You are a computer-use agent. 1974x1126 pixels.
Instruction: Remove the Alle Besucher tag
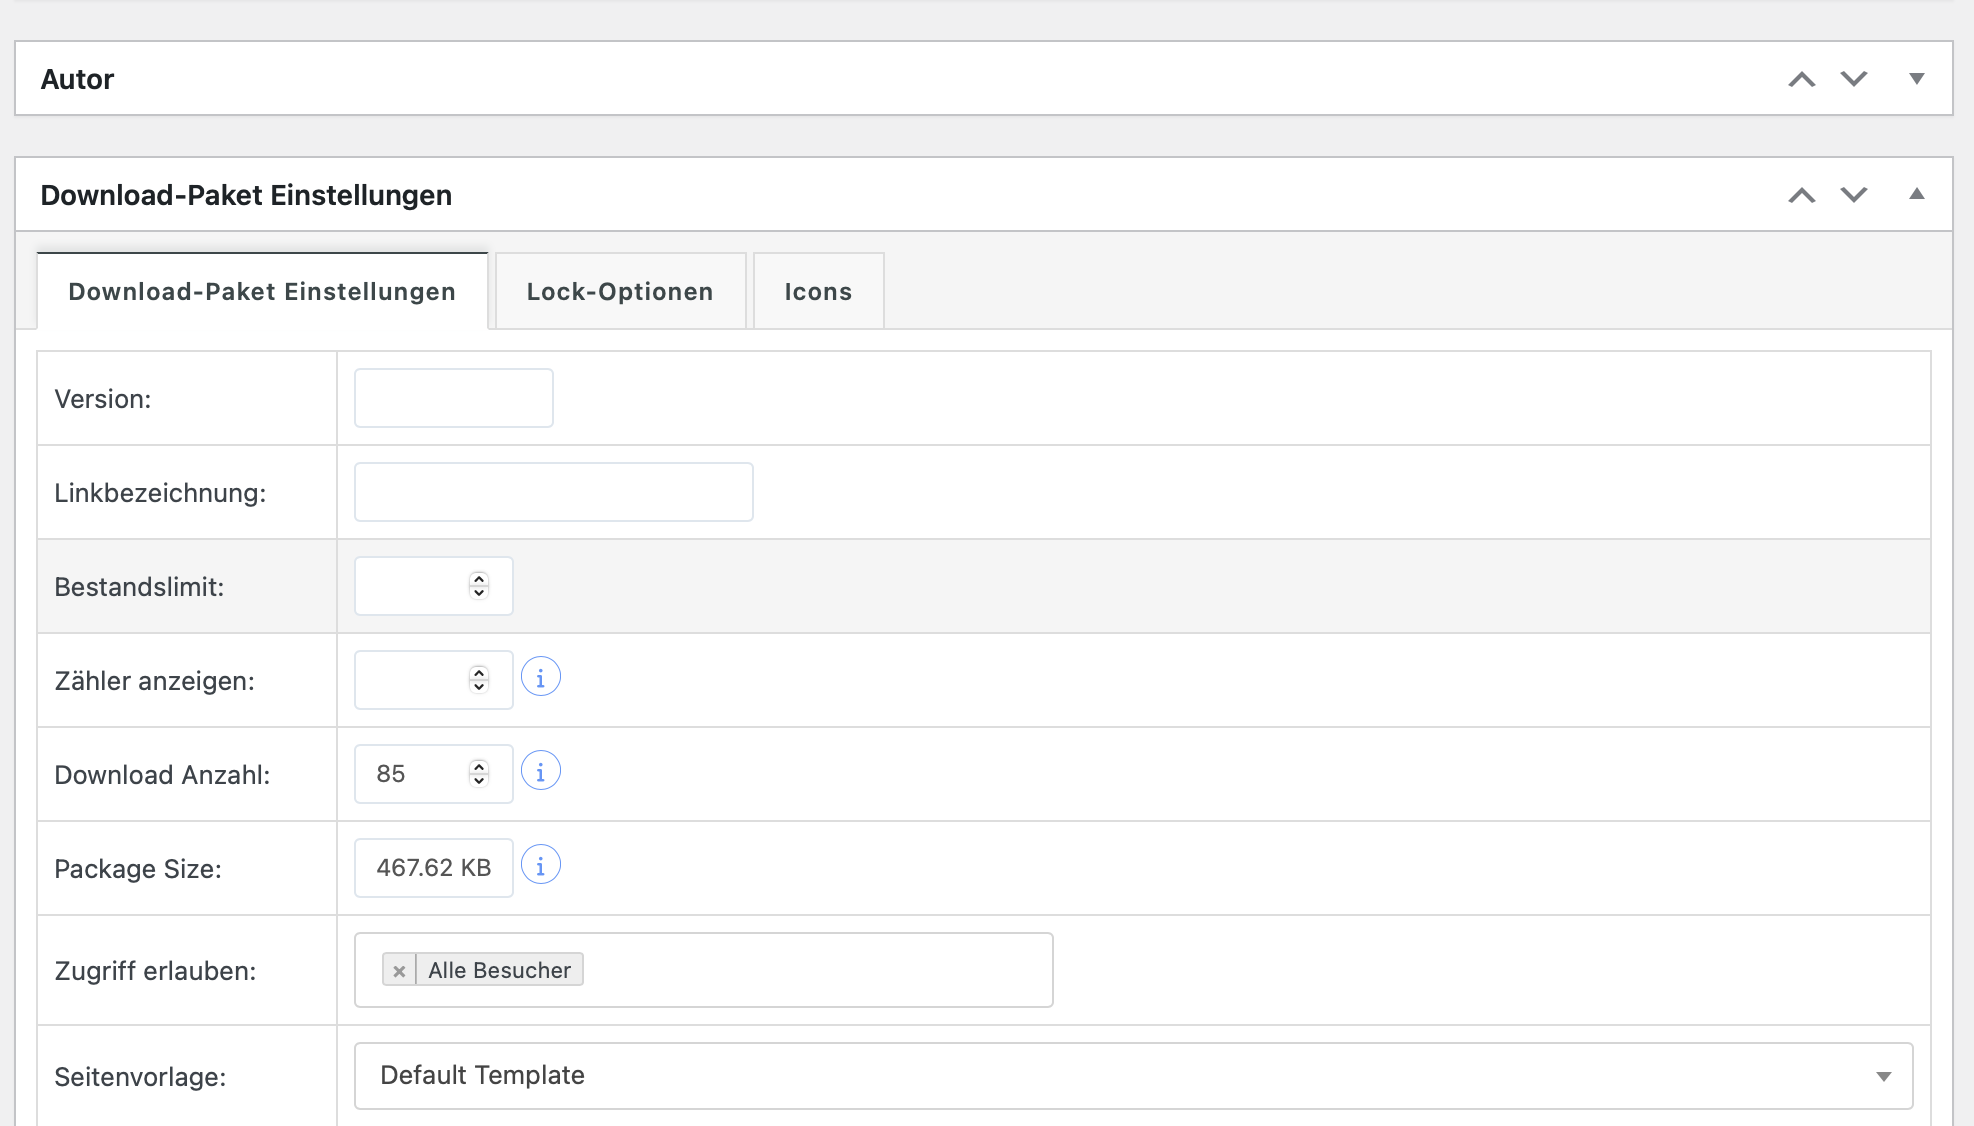tap(399, 970)
